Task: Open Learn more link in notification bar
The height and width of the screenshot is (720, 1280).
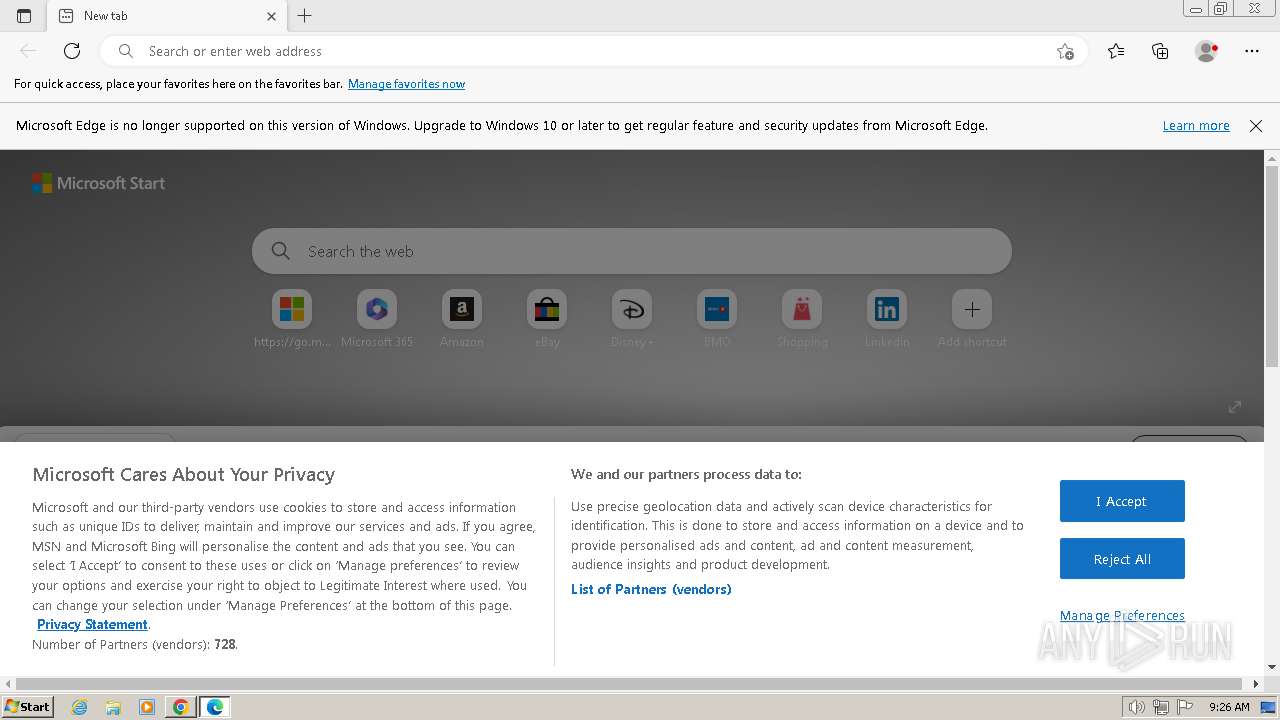Action: pyautogui.click(x=1196, y=126)
